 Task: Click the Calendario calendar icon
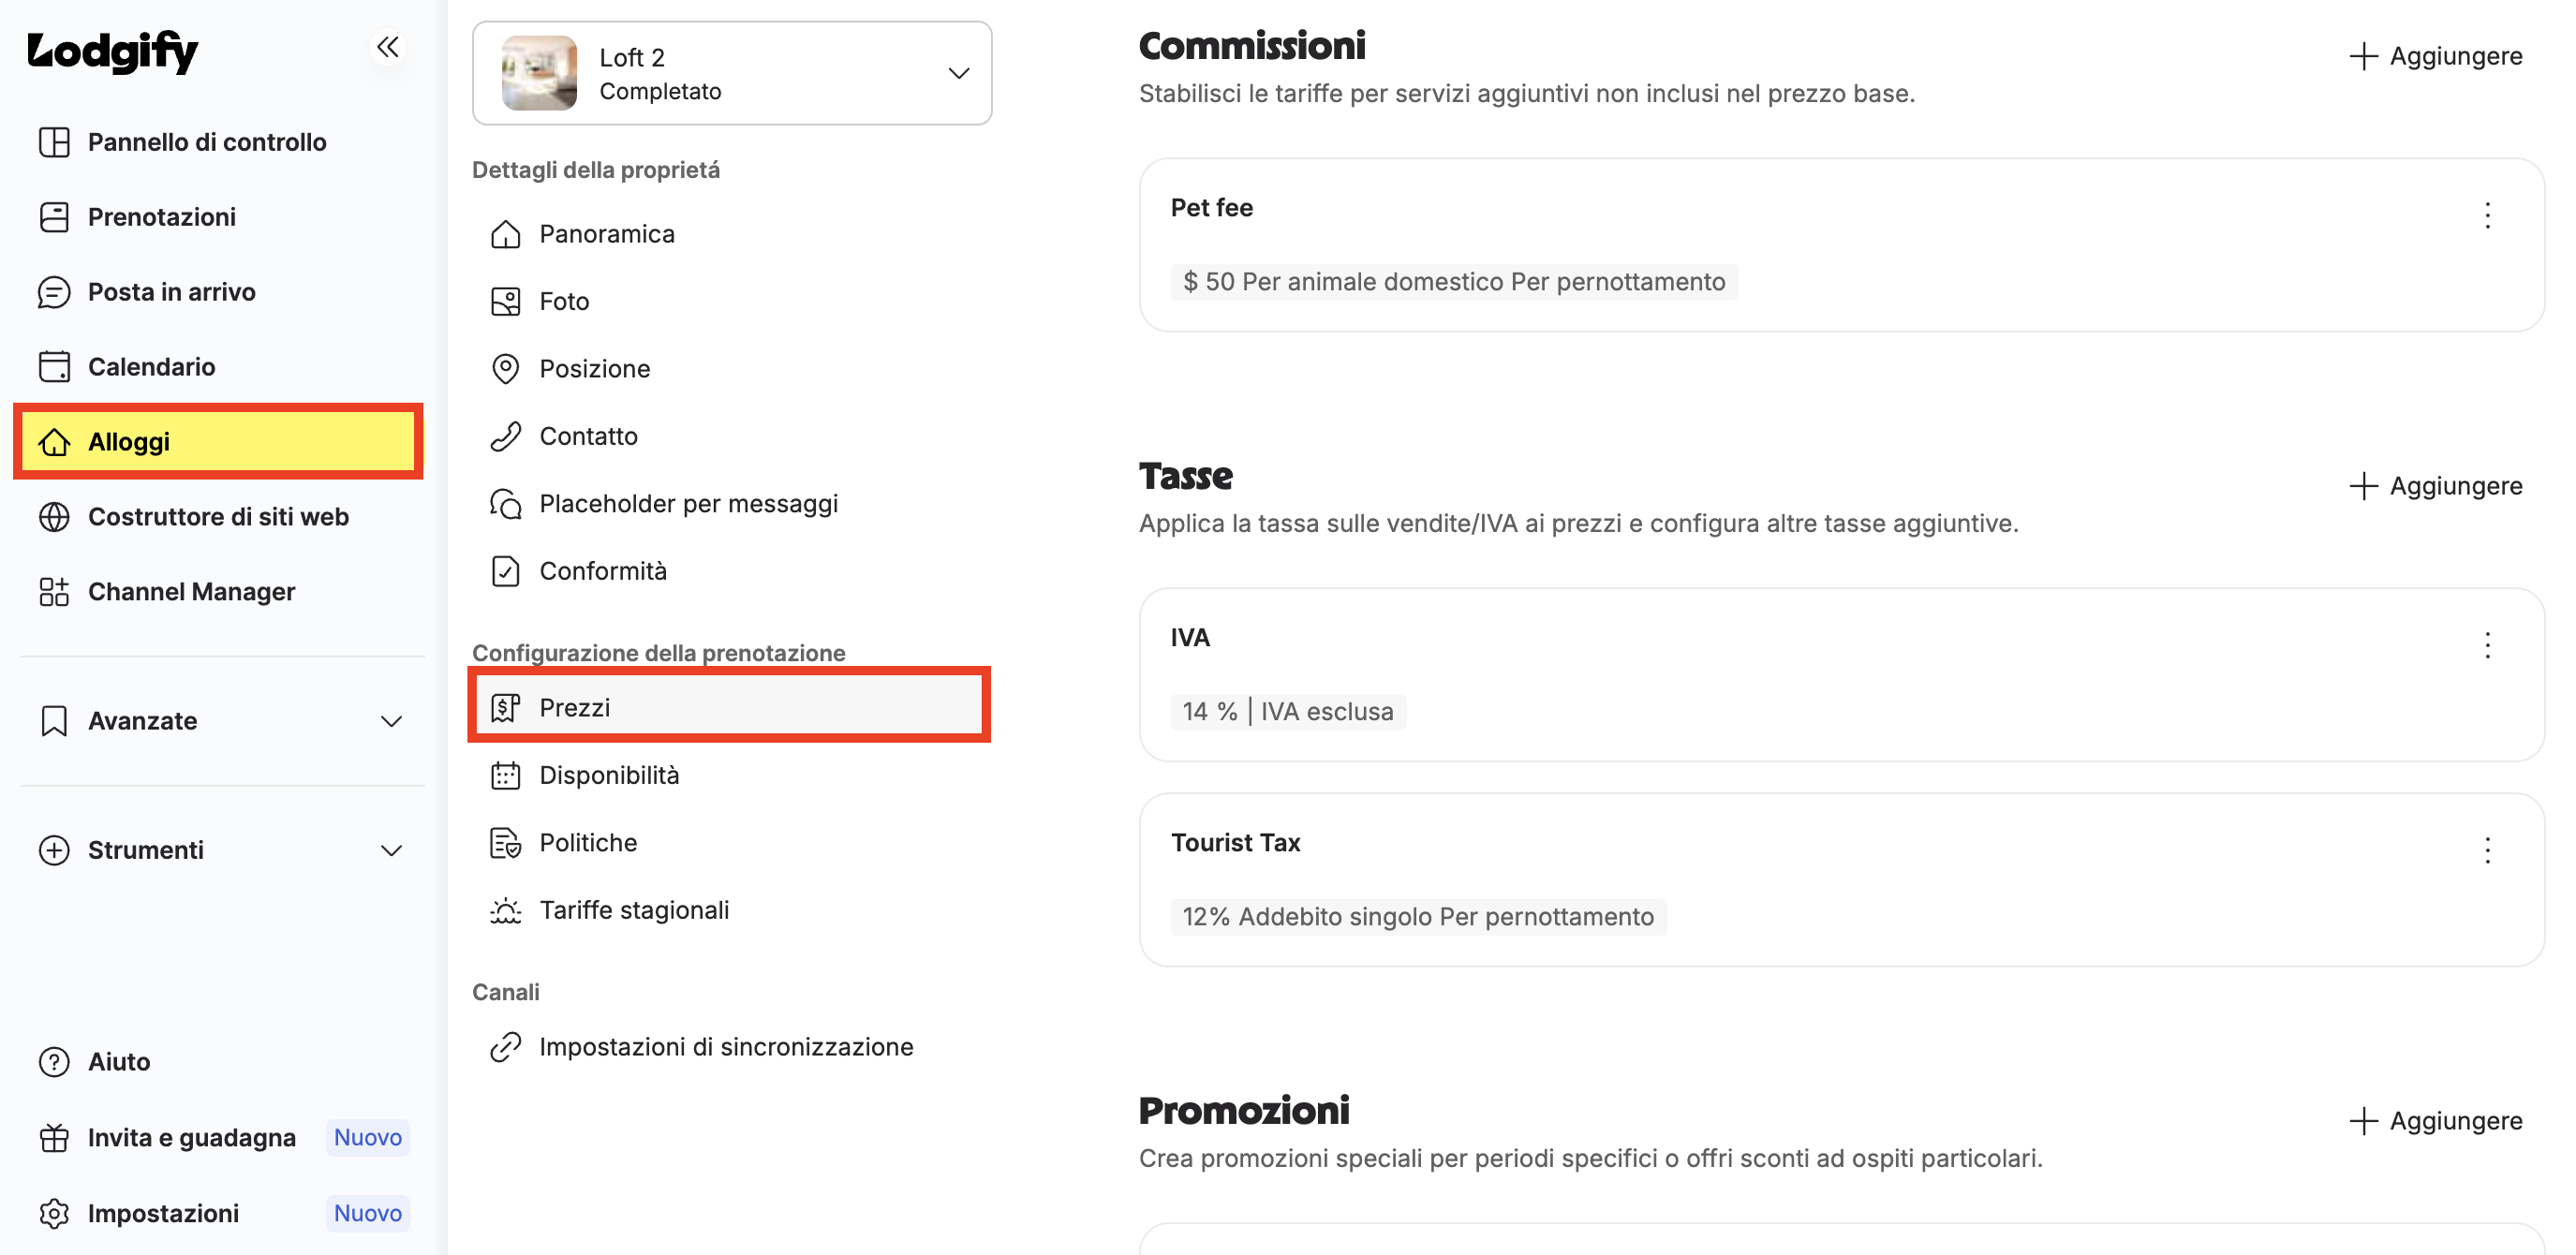coord(54,366)
